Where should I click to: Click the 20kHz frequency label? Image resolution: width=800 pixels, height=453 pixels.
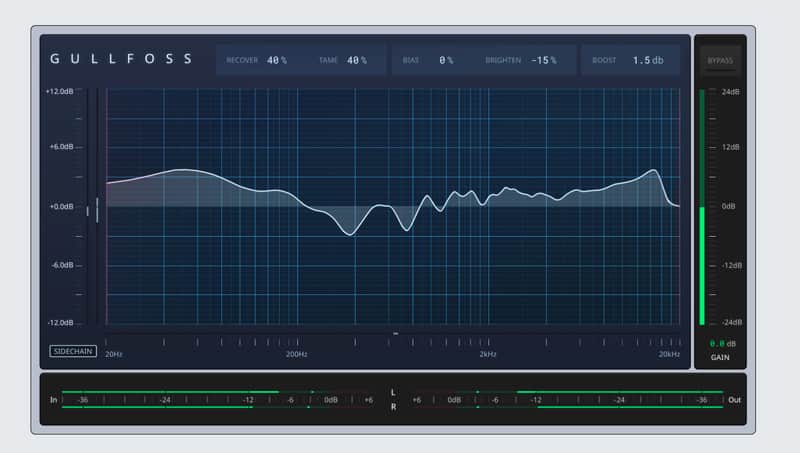669,354
